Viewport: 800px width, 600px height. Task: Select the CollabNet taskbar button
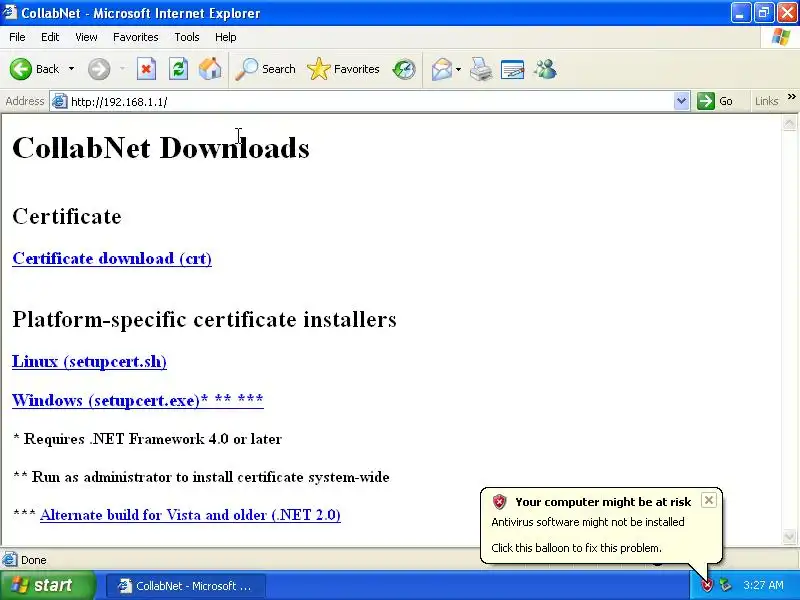[x=186, y=586]
